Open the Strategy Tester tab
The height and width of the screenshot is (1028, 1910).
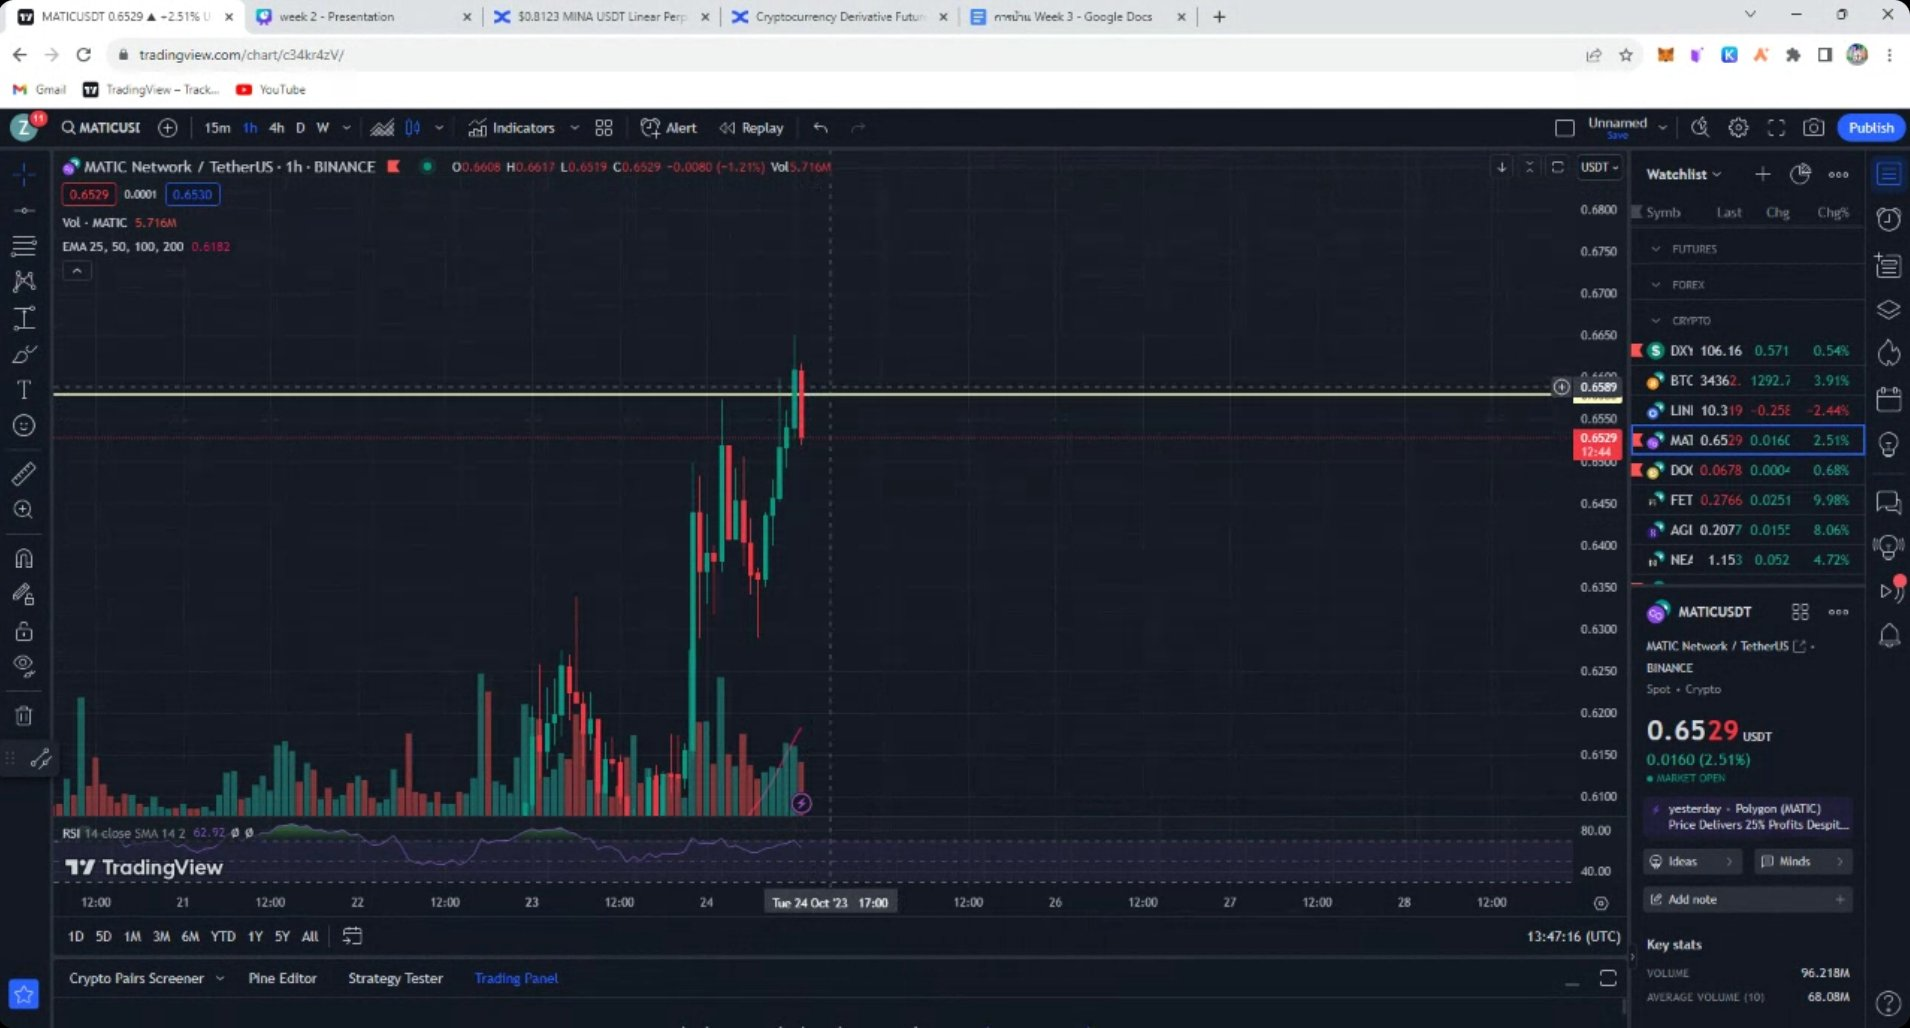pos(395,978)
